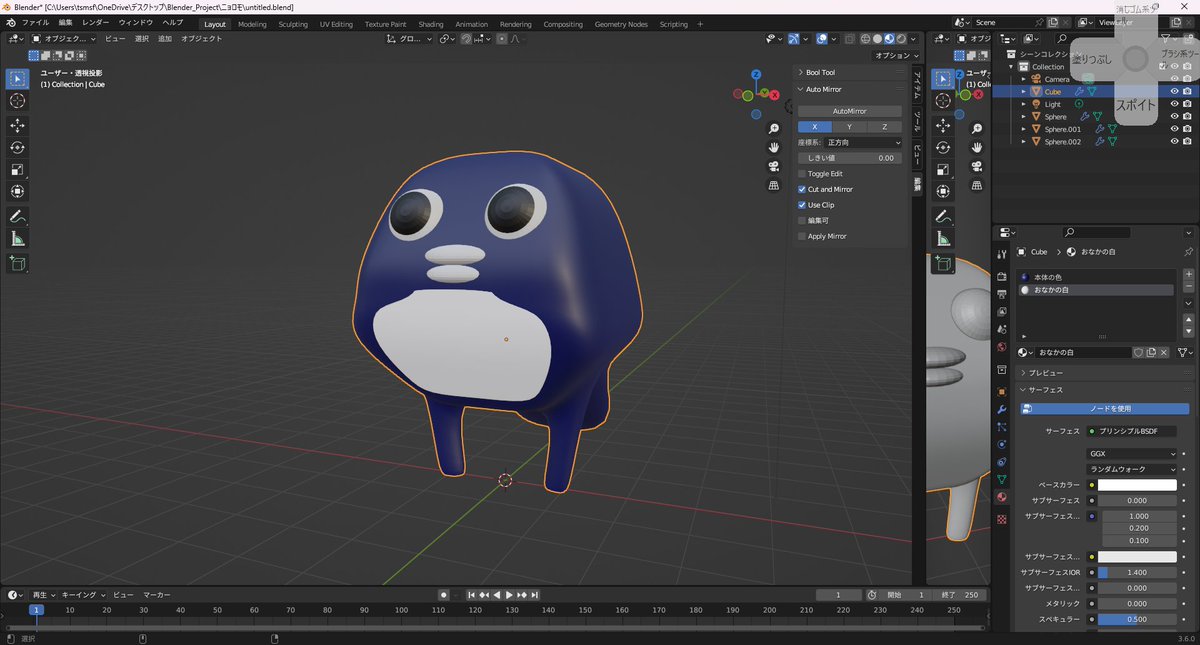Enable the Toggle Edit checkbox
The height and width of the screenshot is (645, 1200).
point(802,174)
